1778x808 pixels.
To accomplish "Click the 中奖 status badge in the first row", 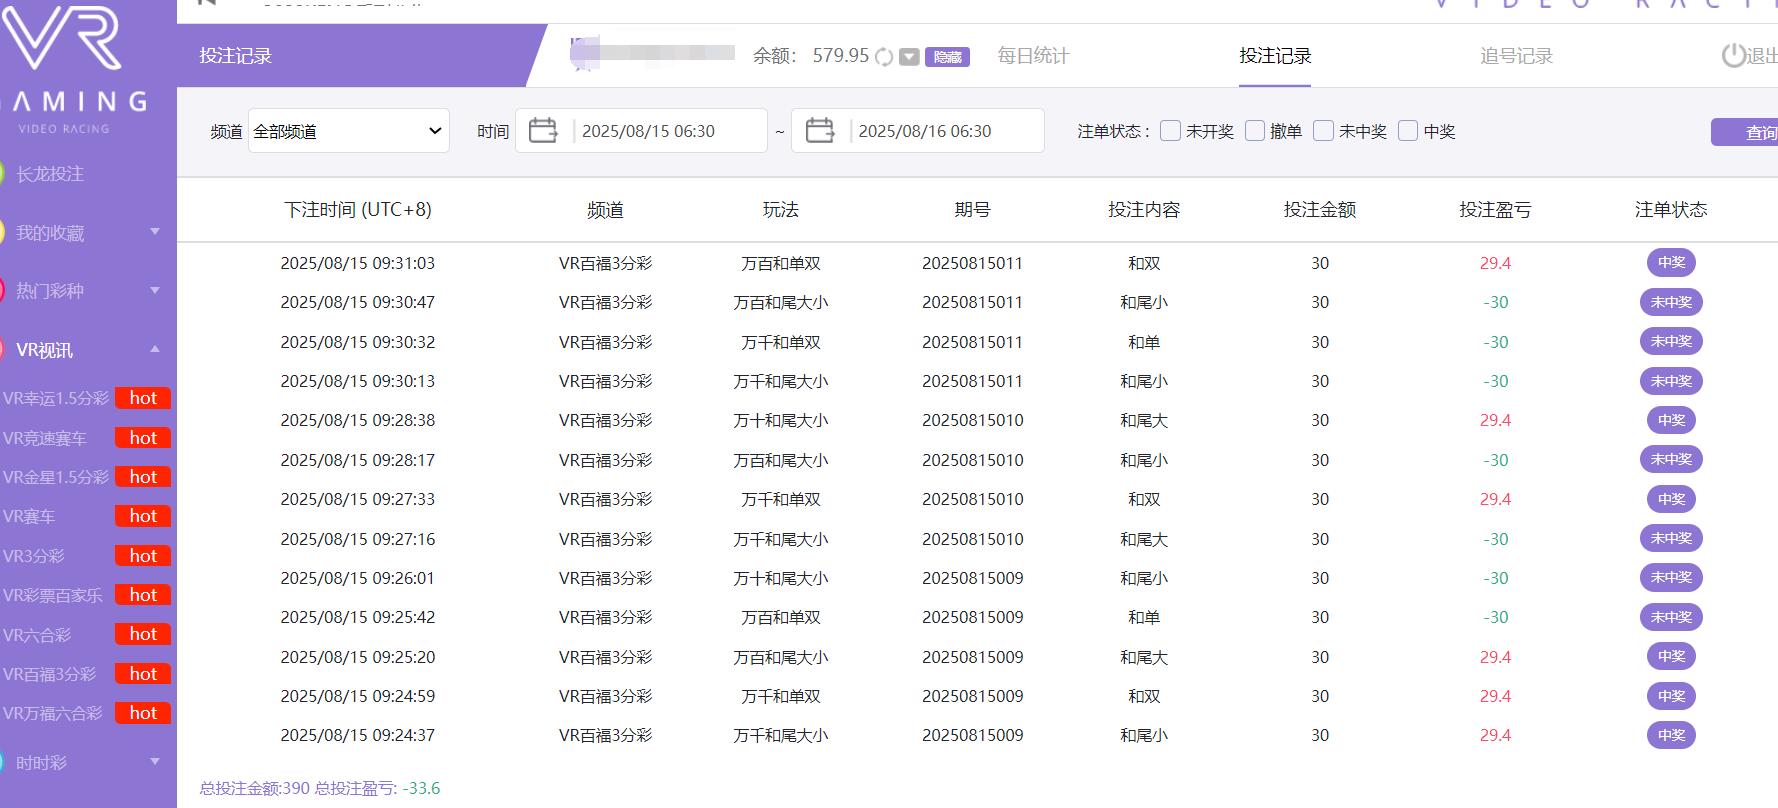I will 1671,263.
